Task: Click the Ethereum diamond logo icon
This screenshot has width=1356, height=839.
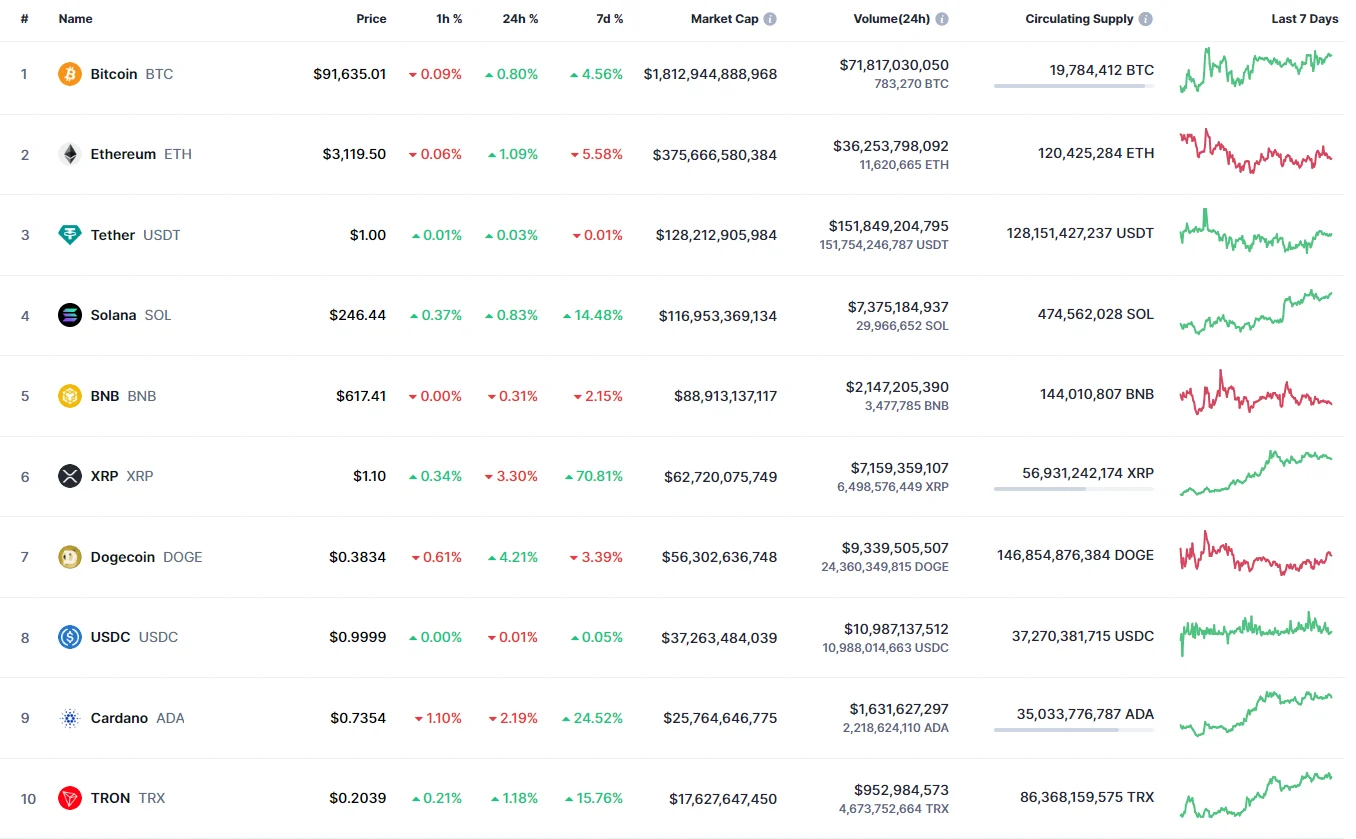Action: (x=70, y=154)
